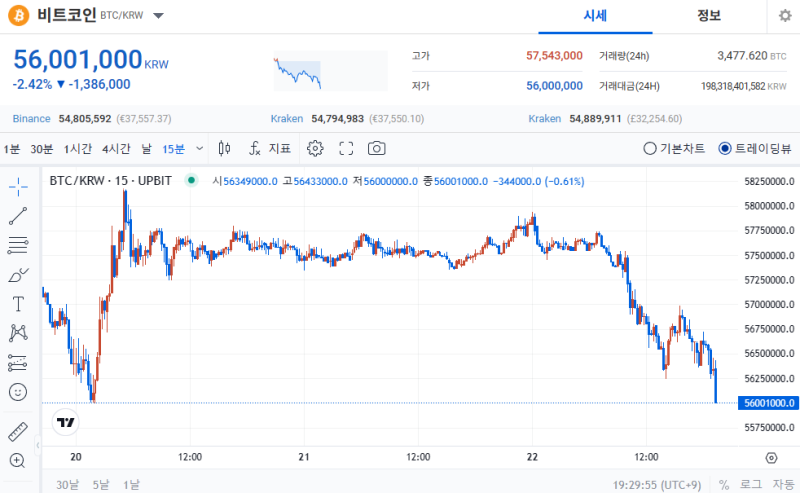
Task: Change candlestick chart style
Action: pyautogui.click(x=224, y=149)
